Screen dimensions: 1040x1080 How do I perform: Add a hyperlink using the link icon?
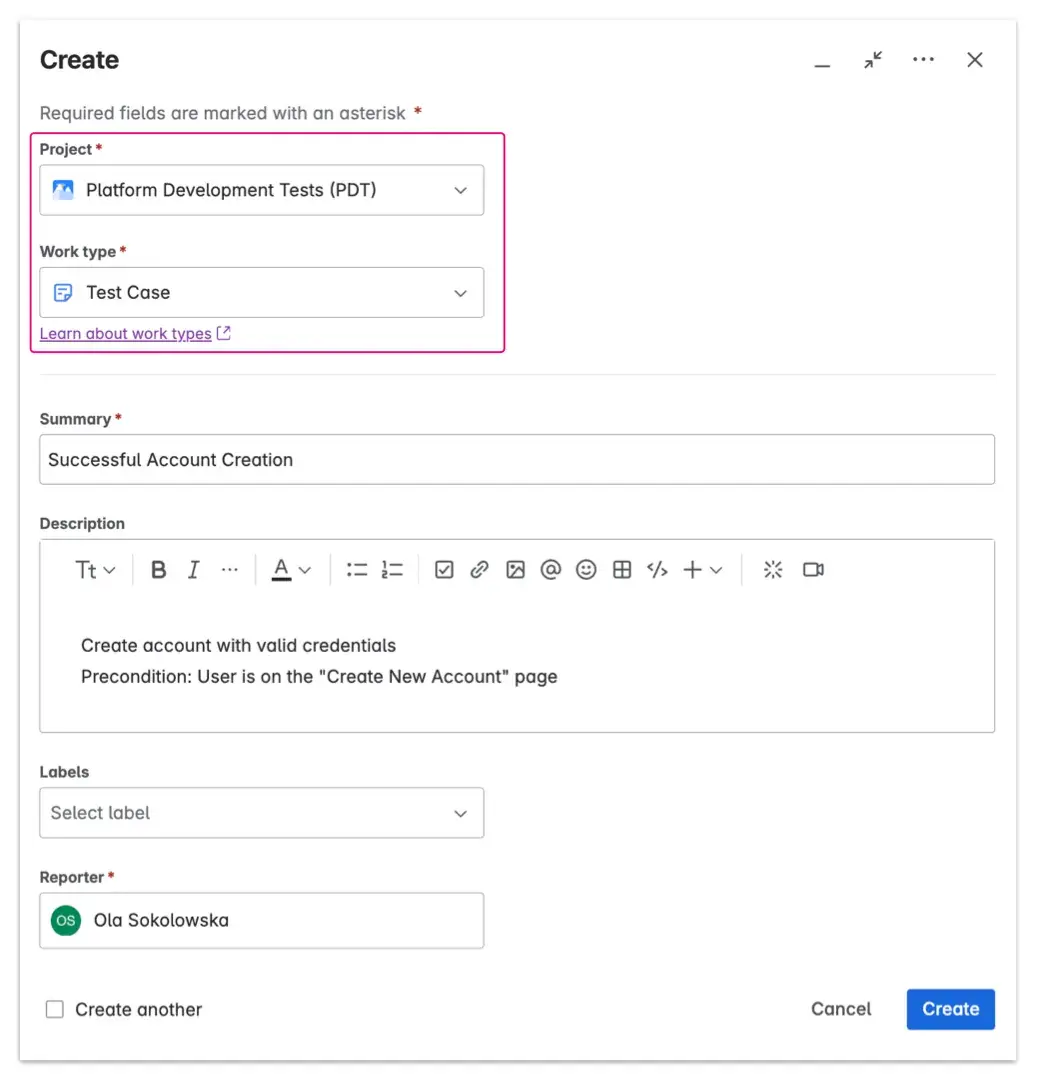(x=479, y=569)
